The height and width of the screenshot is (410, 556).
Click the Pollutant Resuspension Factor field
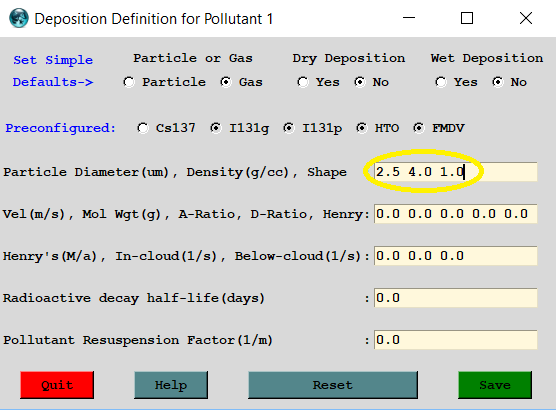[456, 340]
